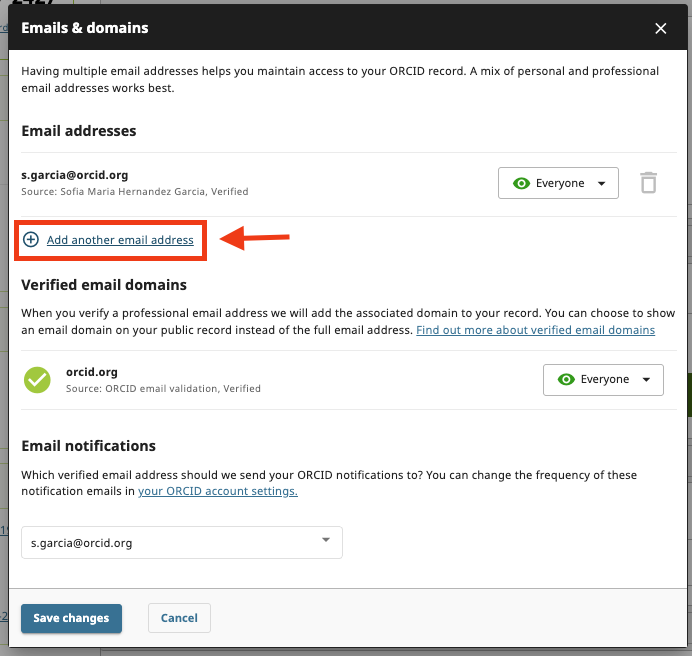Click Add another email address link

pyautogui.click(x=120, y=240)
